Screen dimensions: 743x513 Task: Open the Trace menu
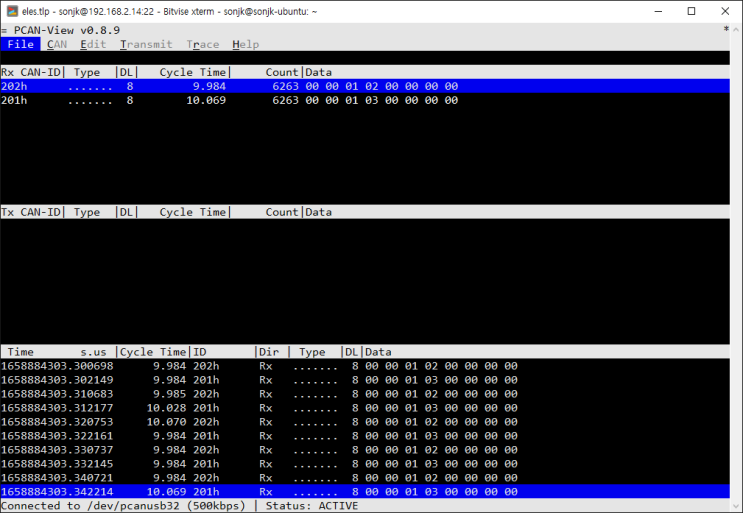202,44
